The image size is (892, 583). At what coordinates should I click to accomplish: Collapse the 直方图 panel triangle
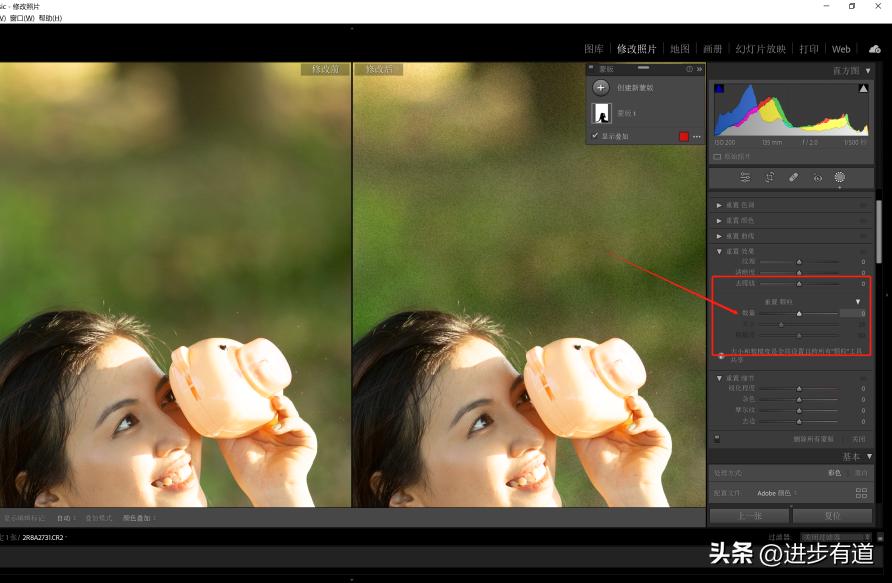868,71
